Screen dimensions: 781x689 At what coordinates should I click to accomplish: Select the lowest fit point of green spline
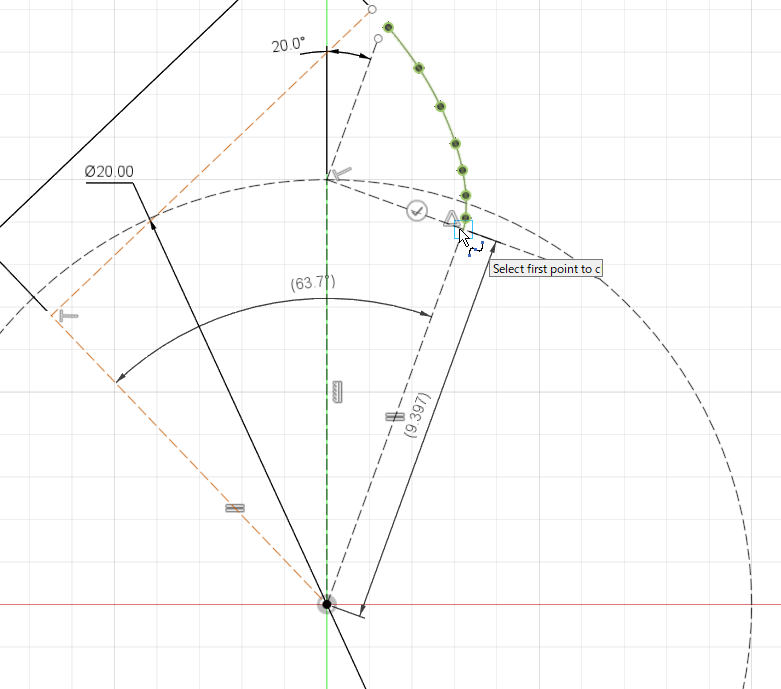click(465, 217)
